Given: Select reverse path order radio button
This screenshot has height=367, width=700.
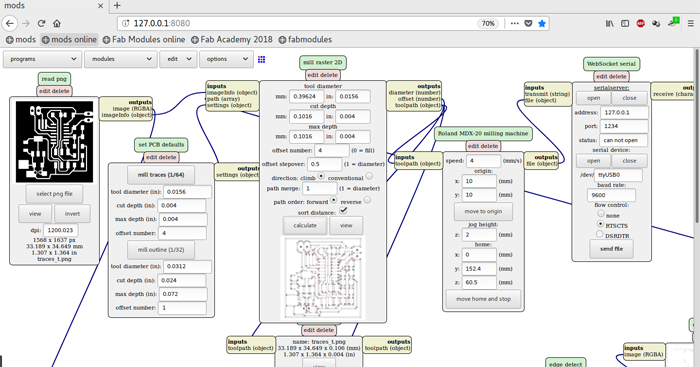Looking at the screenshot, I should click(x=367, y=200).
